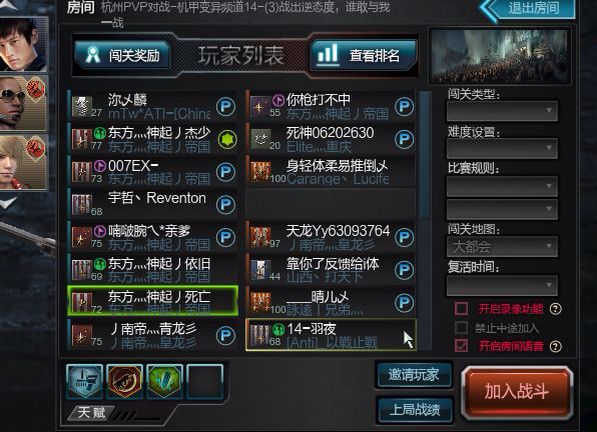Expand the 难度设置 dropdown
This screenshot has height=432, width=597.
pos(502,148)
